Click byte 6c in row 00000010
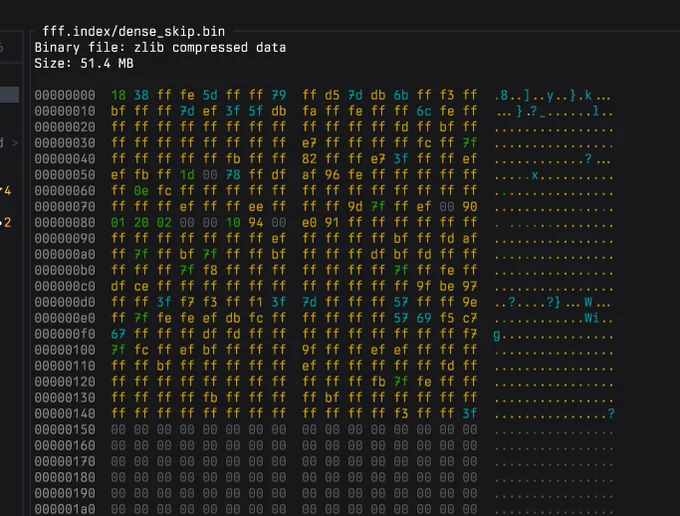The image size is (680, 516). pos(424,111)
